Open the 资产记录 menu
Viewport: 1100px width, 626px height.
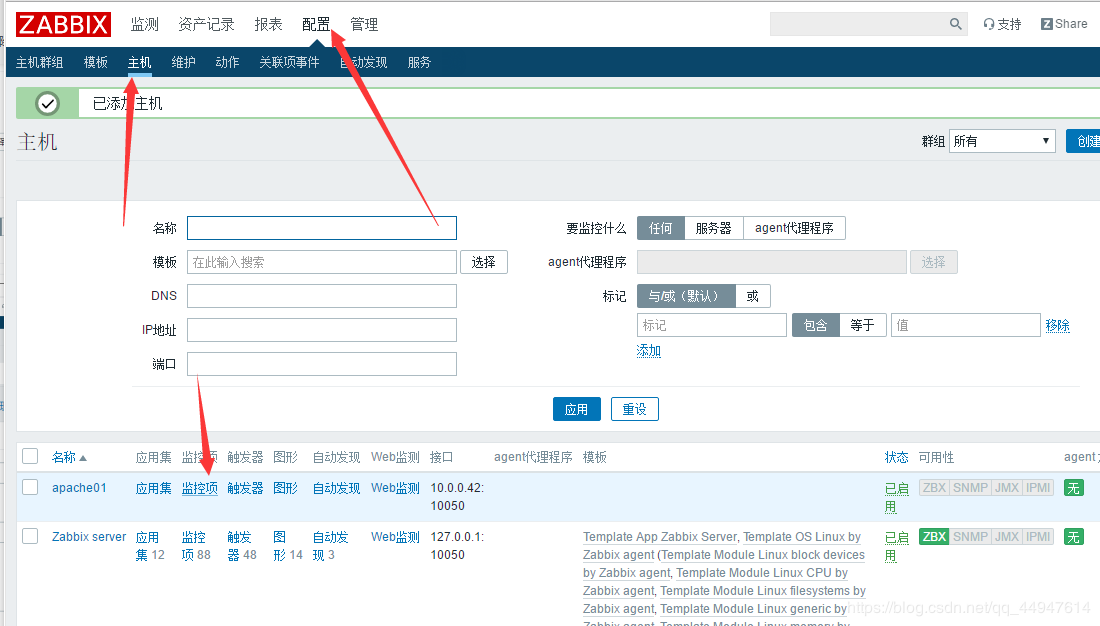coord(206,25)
